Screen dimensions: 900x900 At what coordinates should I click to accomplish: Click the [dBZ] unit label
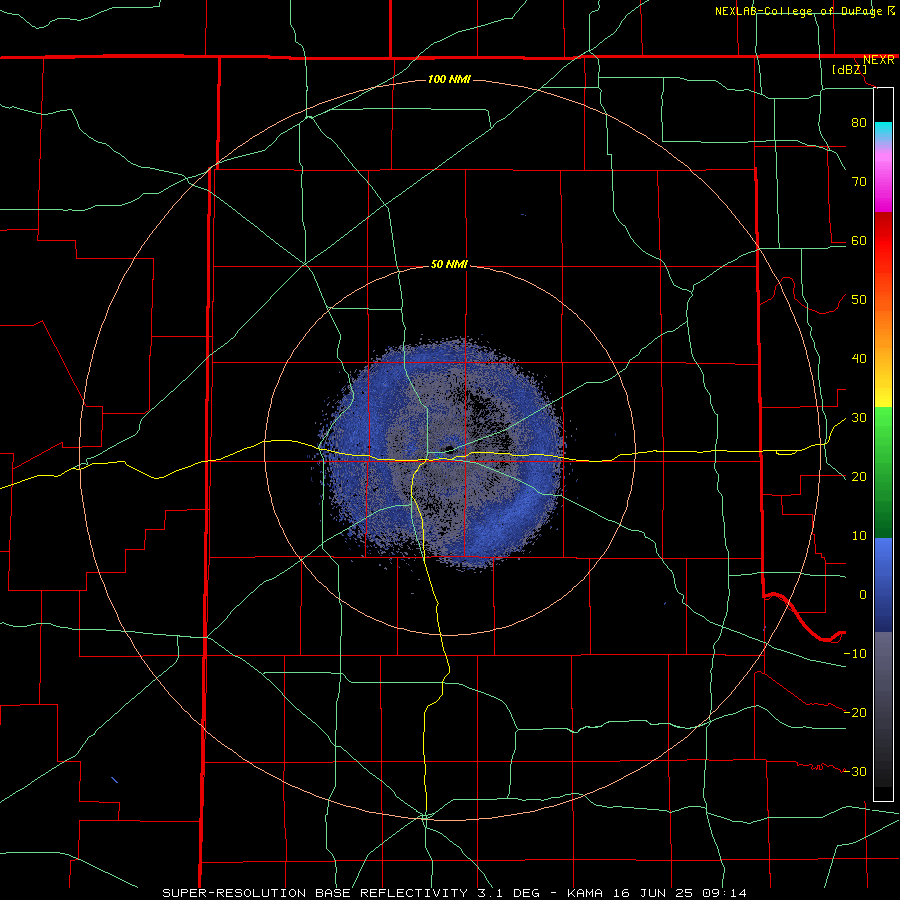[849, 70]
